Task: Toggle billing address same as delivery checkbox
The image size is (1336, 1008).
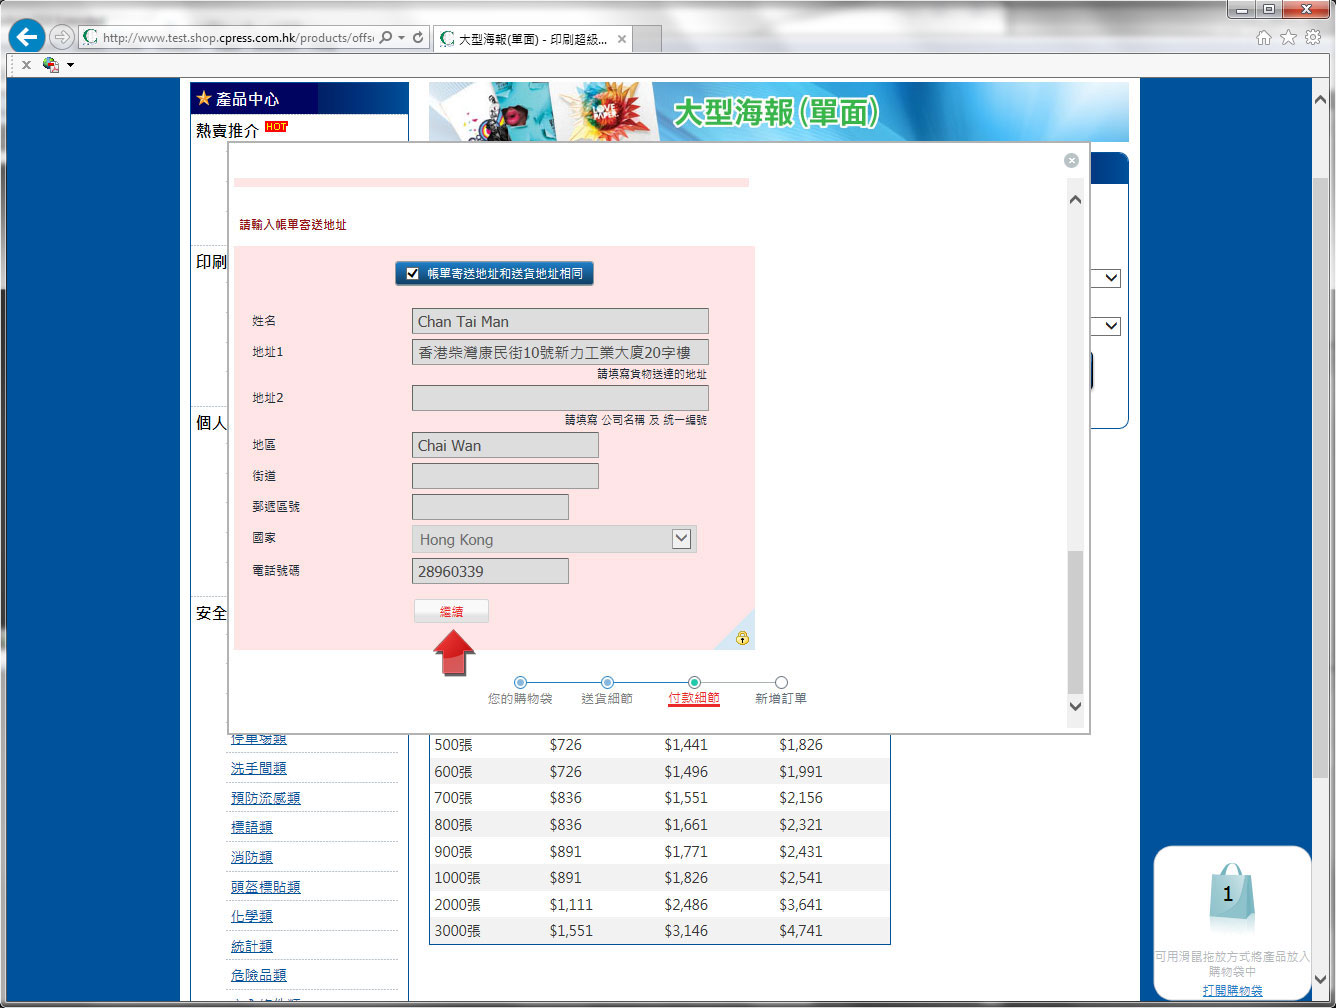Action: (x=412, y=273)
